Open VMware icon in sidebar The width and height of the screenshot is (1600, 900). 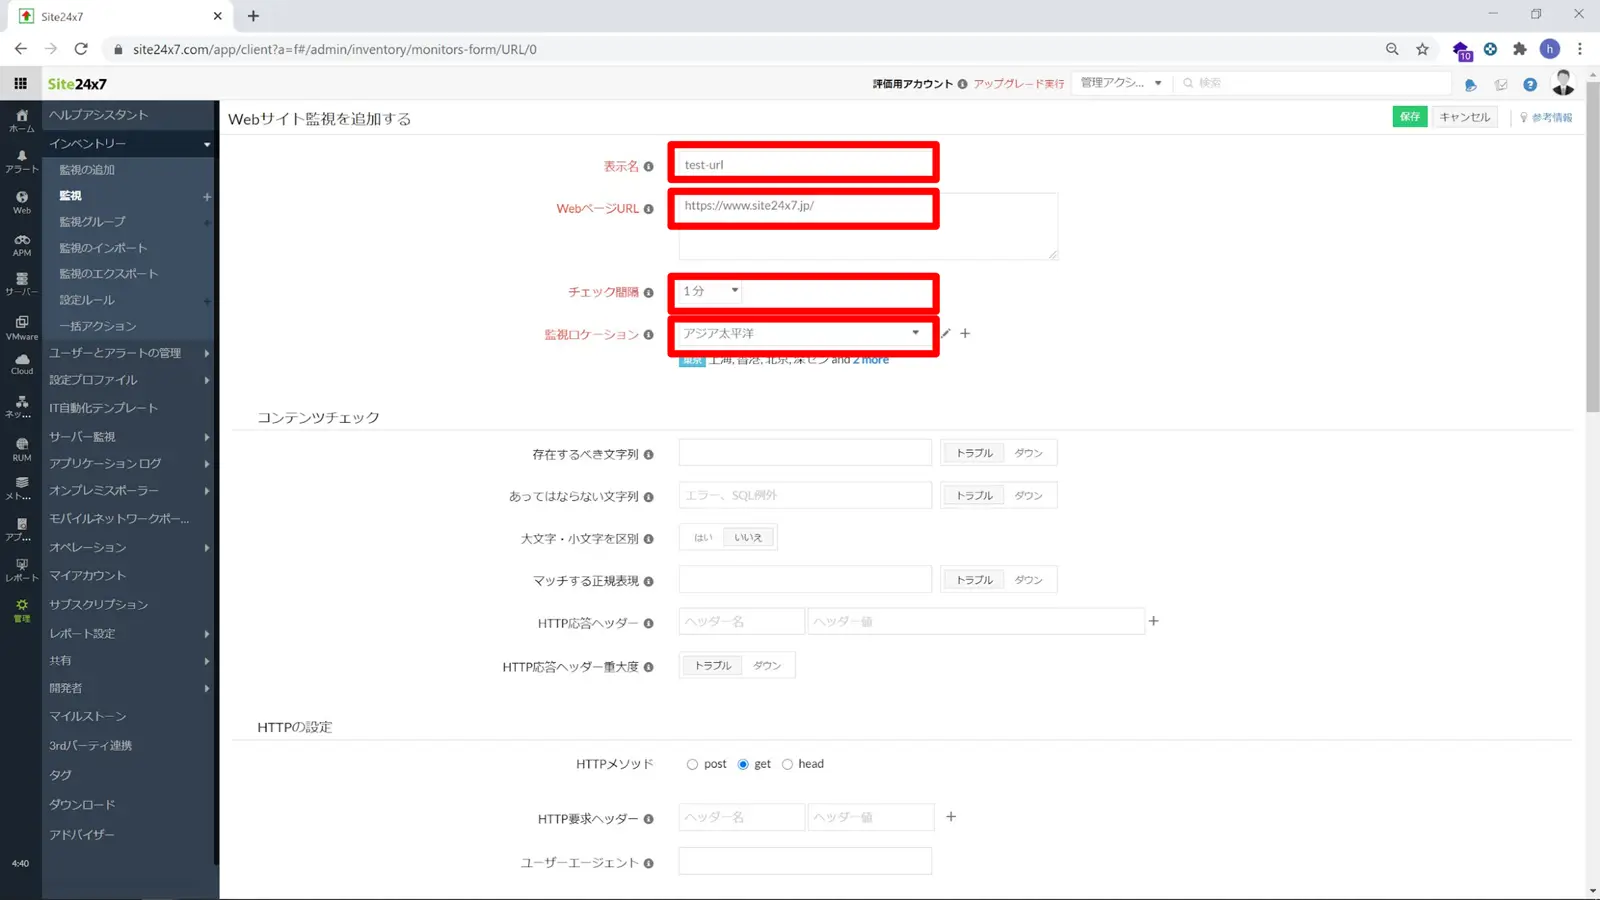pos(21,328)
